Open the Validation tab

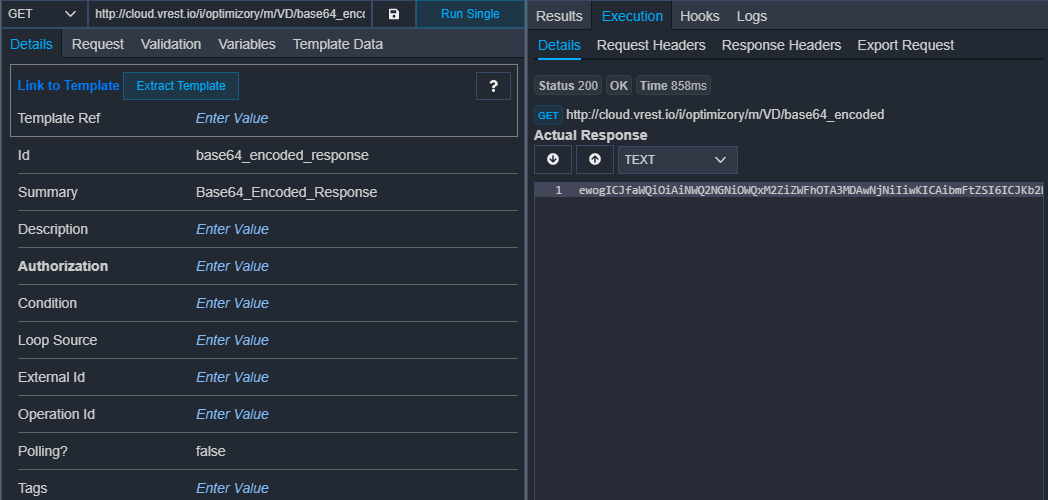[x=171, y=44]
